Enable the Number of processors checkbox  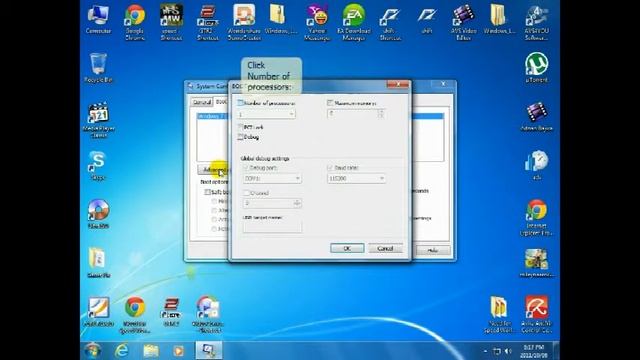pos(240,103)
